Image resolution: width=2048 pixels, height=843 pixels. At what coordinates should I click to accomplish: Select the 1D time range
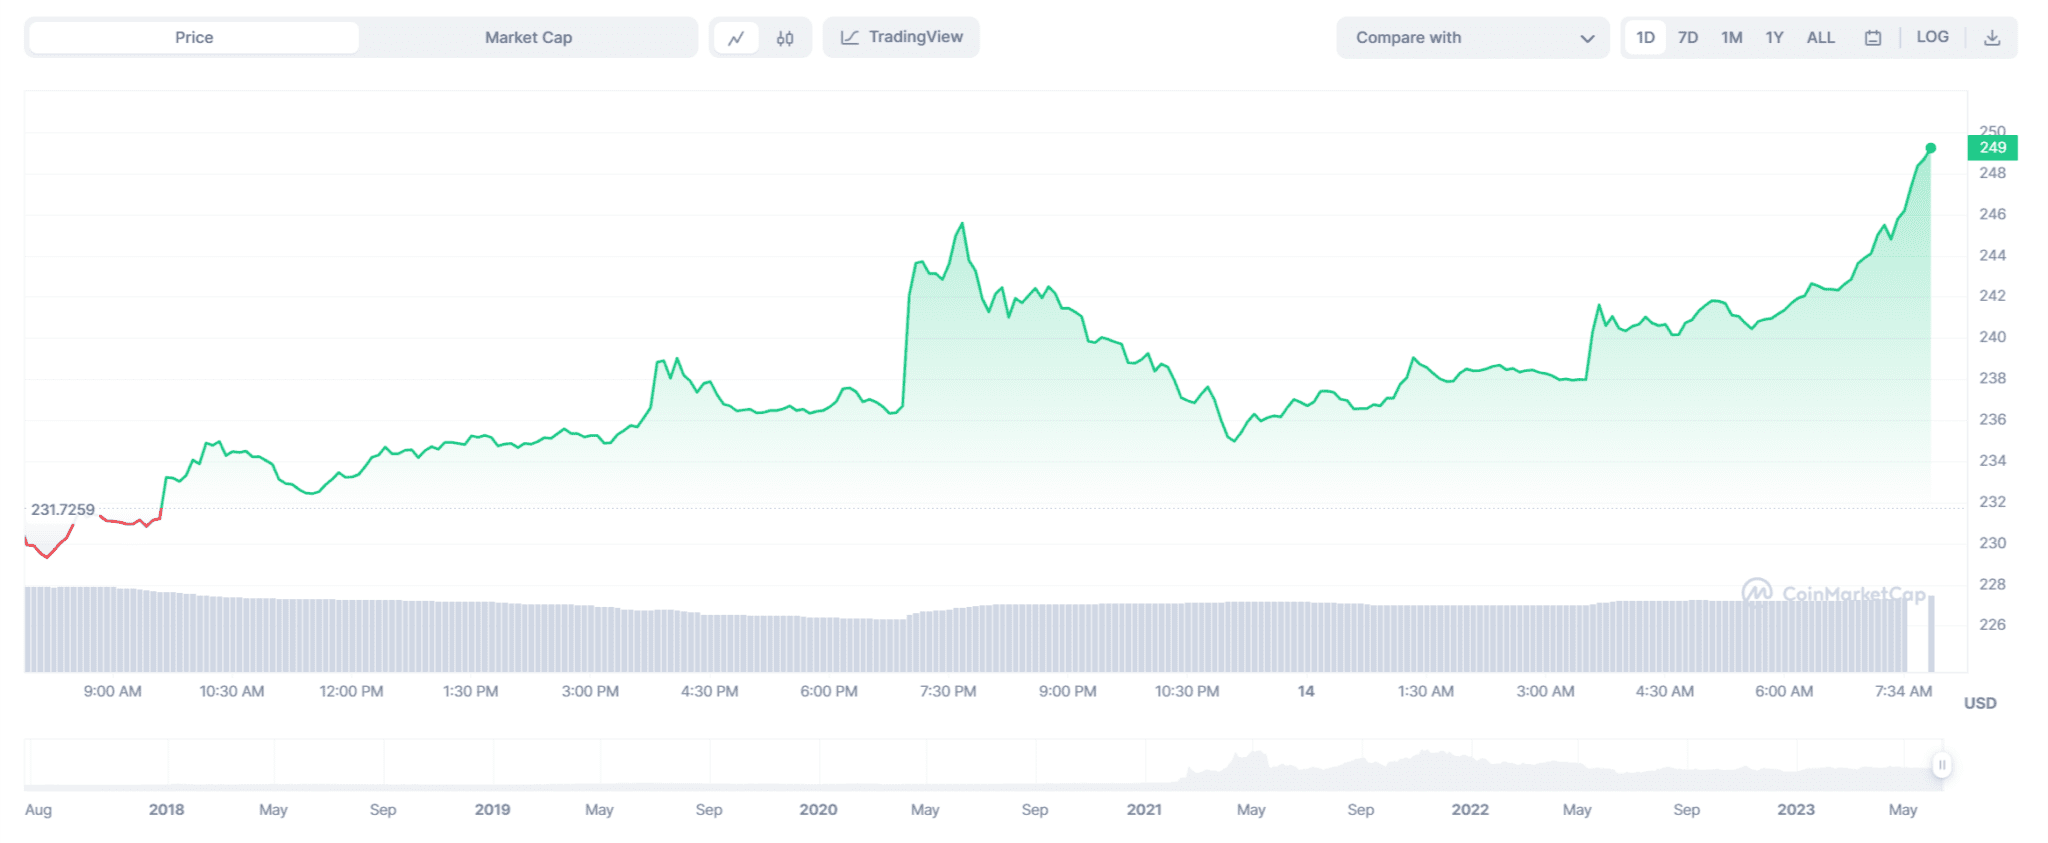click(x=1645, y=38)
